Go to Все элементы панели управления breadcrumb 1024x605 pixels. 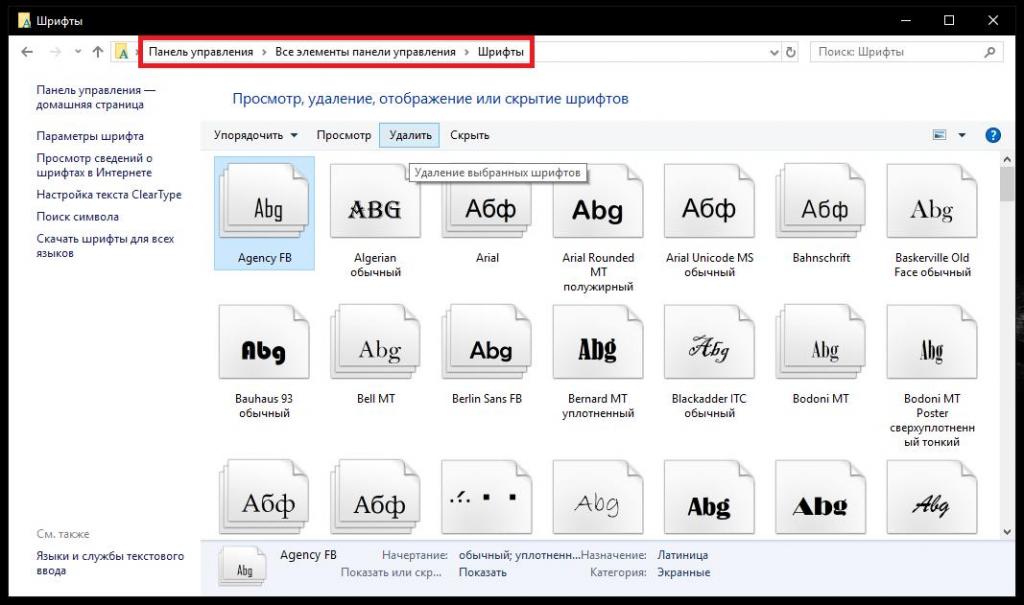tap(365, 52)
